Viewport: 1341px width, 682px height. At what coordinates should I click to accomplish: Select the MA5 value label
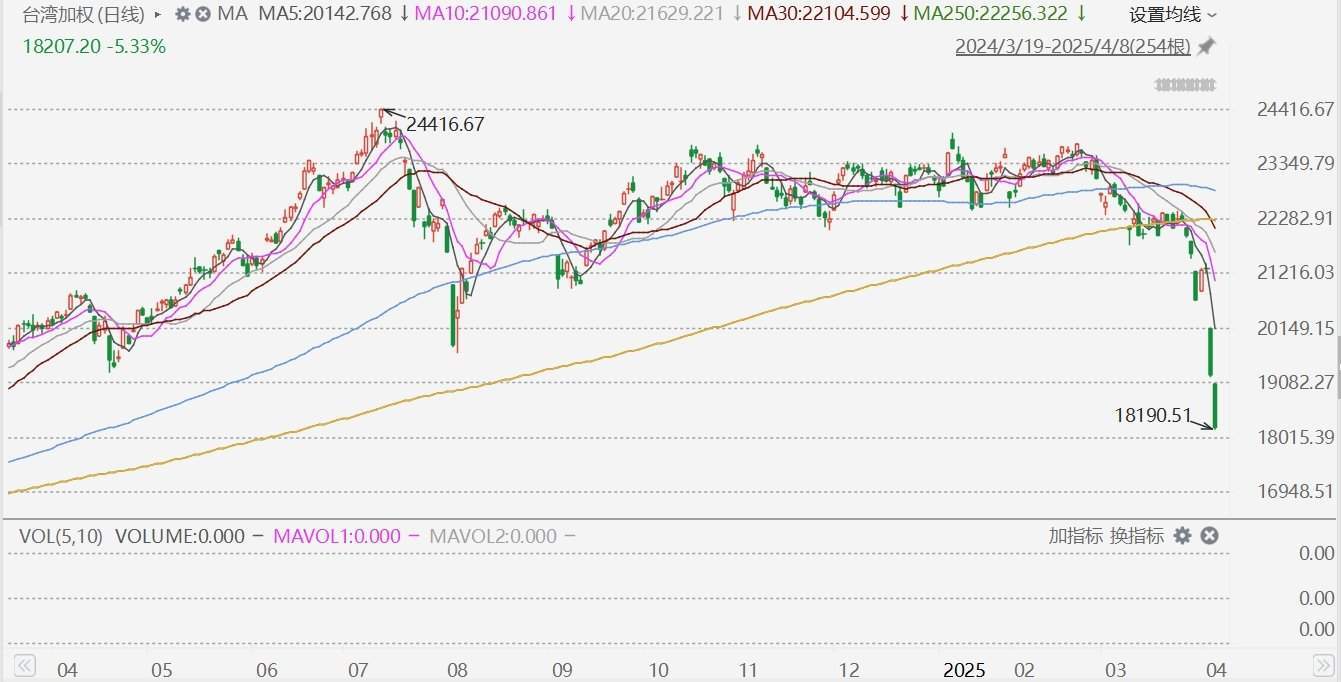(x=326, y=14)
